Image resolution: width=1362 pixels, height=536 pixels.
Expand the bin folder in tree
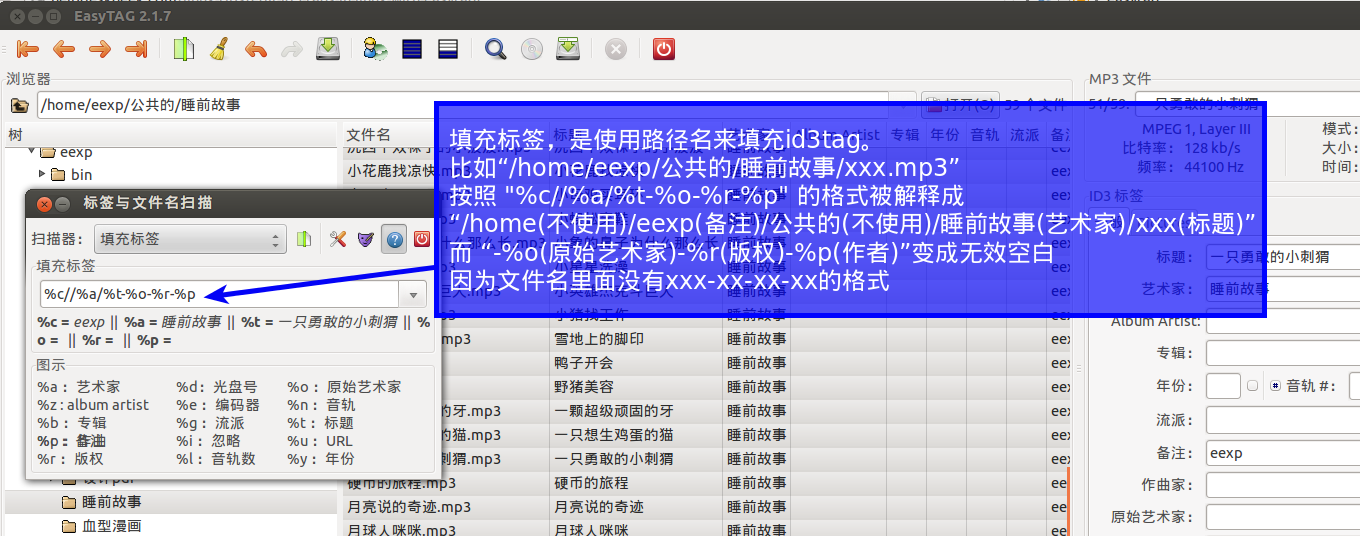[x=41, y=174]
